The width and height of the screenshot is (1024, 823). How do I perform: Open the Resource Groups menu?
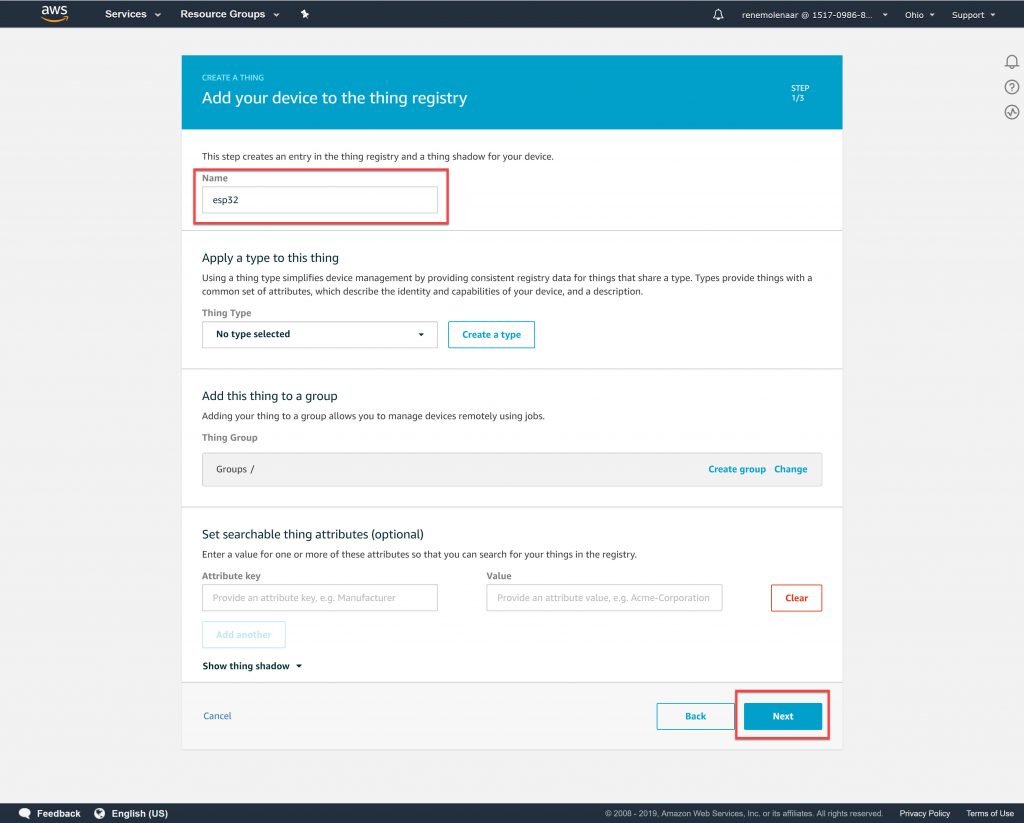click(229, 15)
